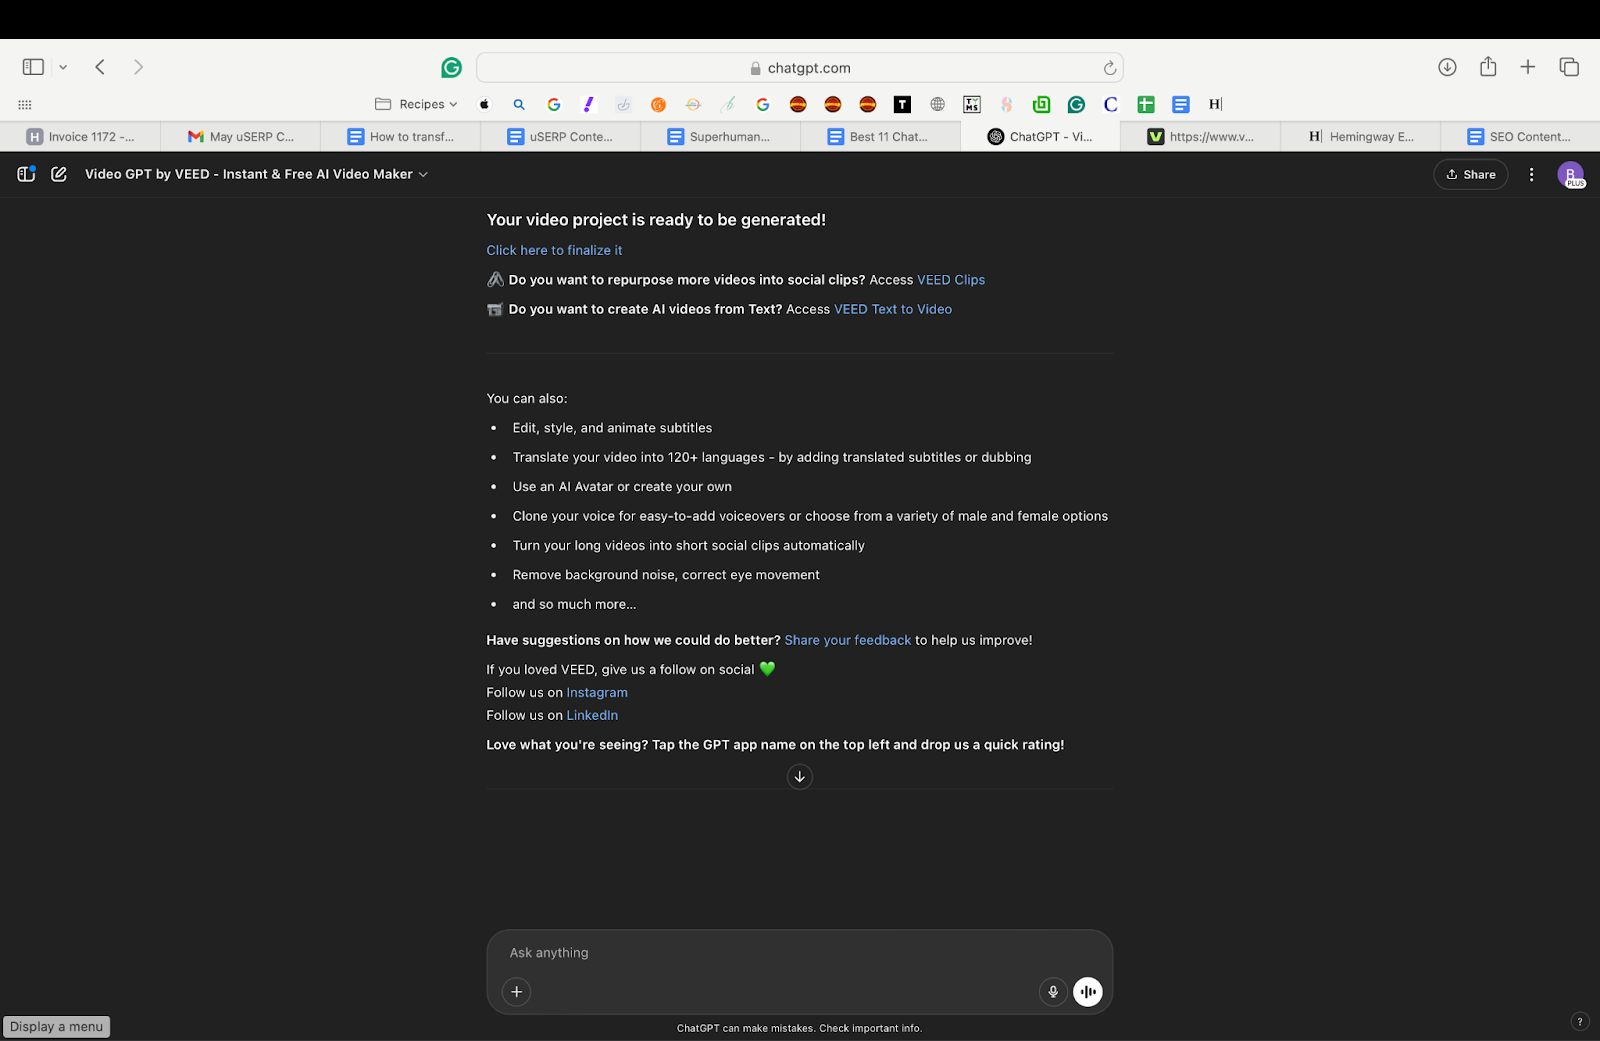Viewport: 1600px width, 1041px height.
Task: Follow VEED via the Instagram link
Action: (x=597, y=693)
